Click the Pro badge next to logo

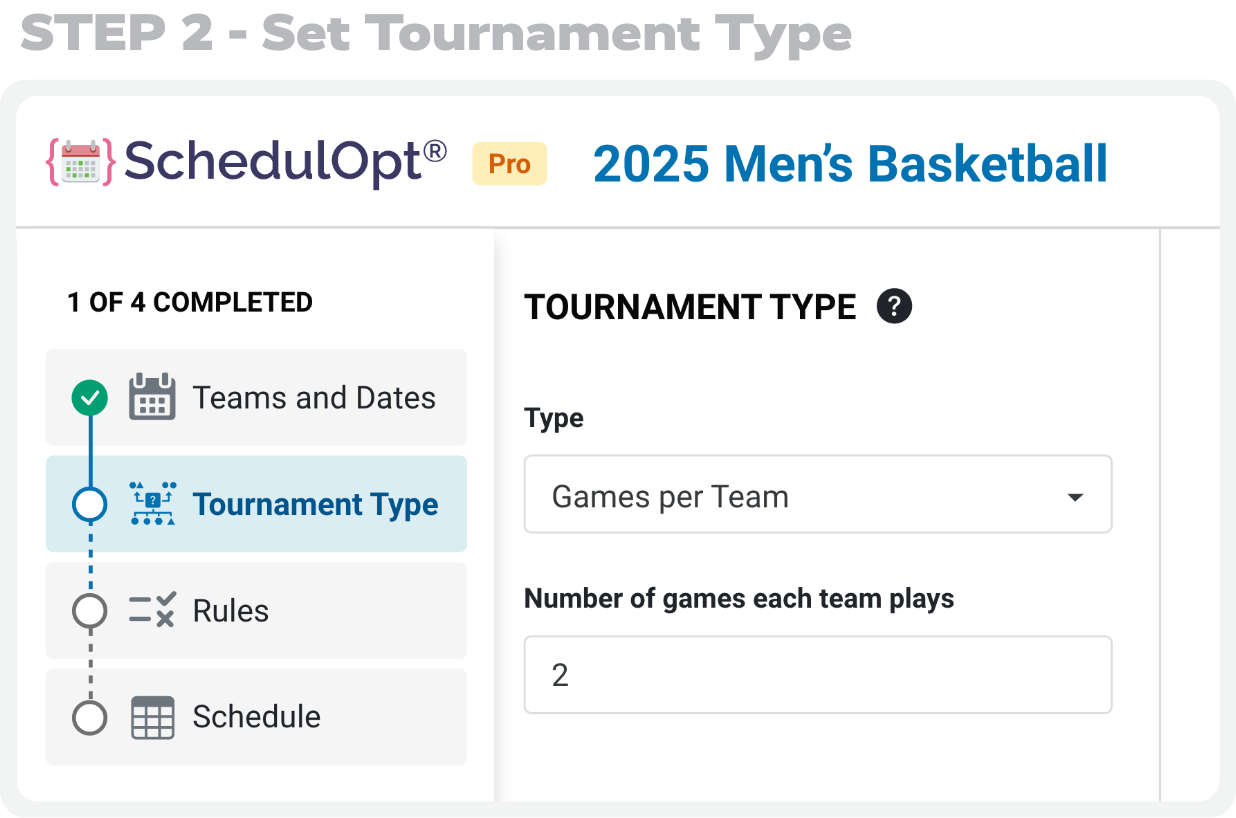click(510, 164)
